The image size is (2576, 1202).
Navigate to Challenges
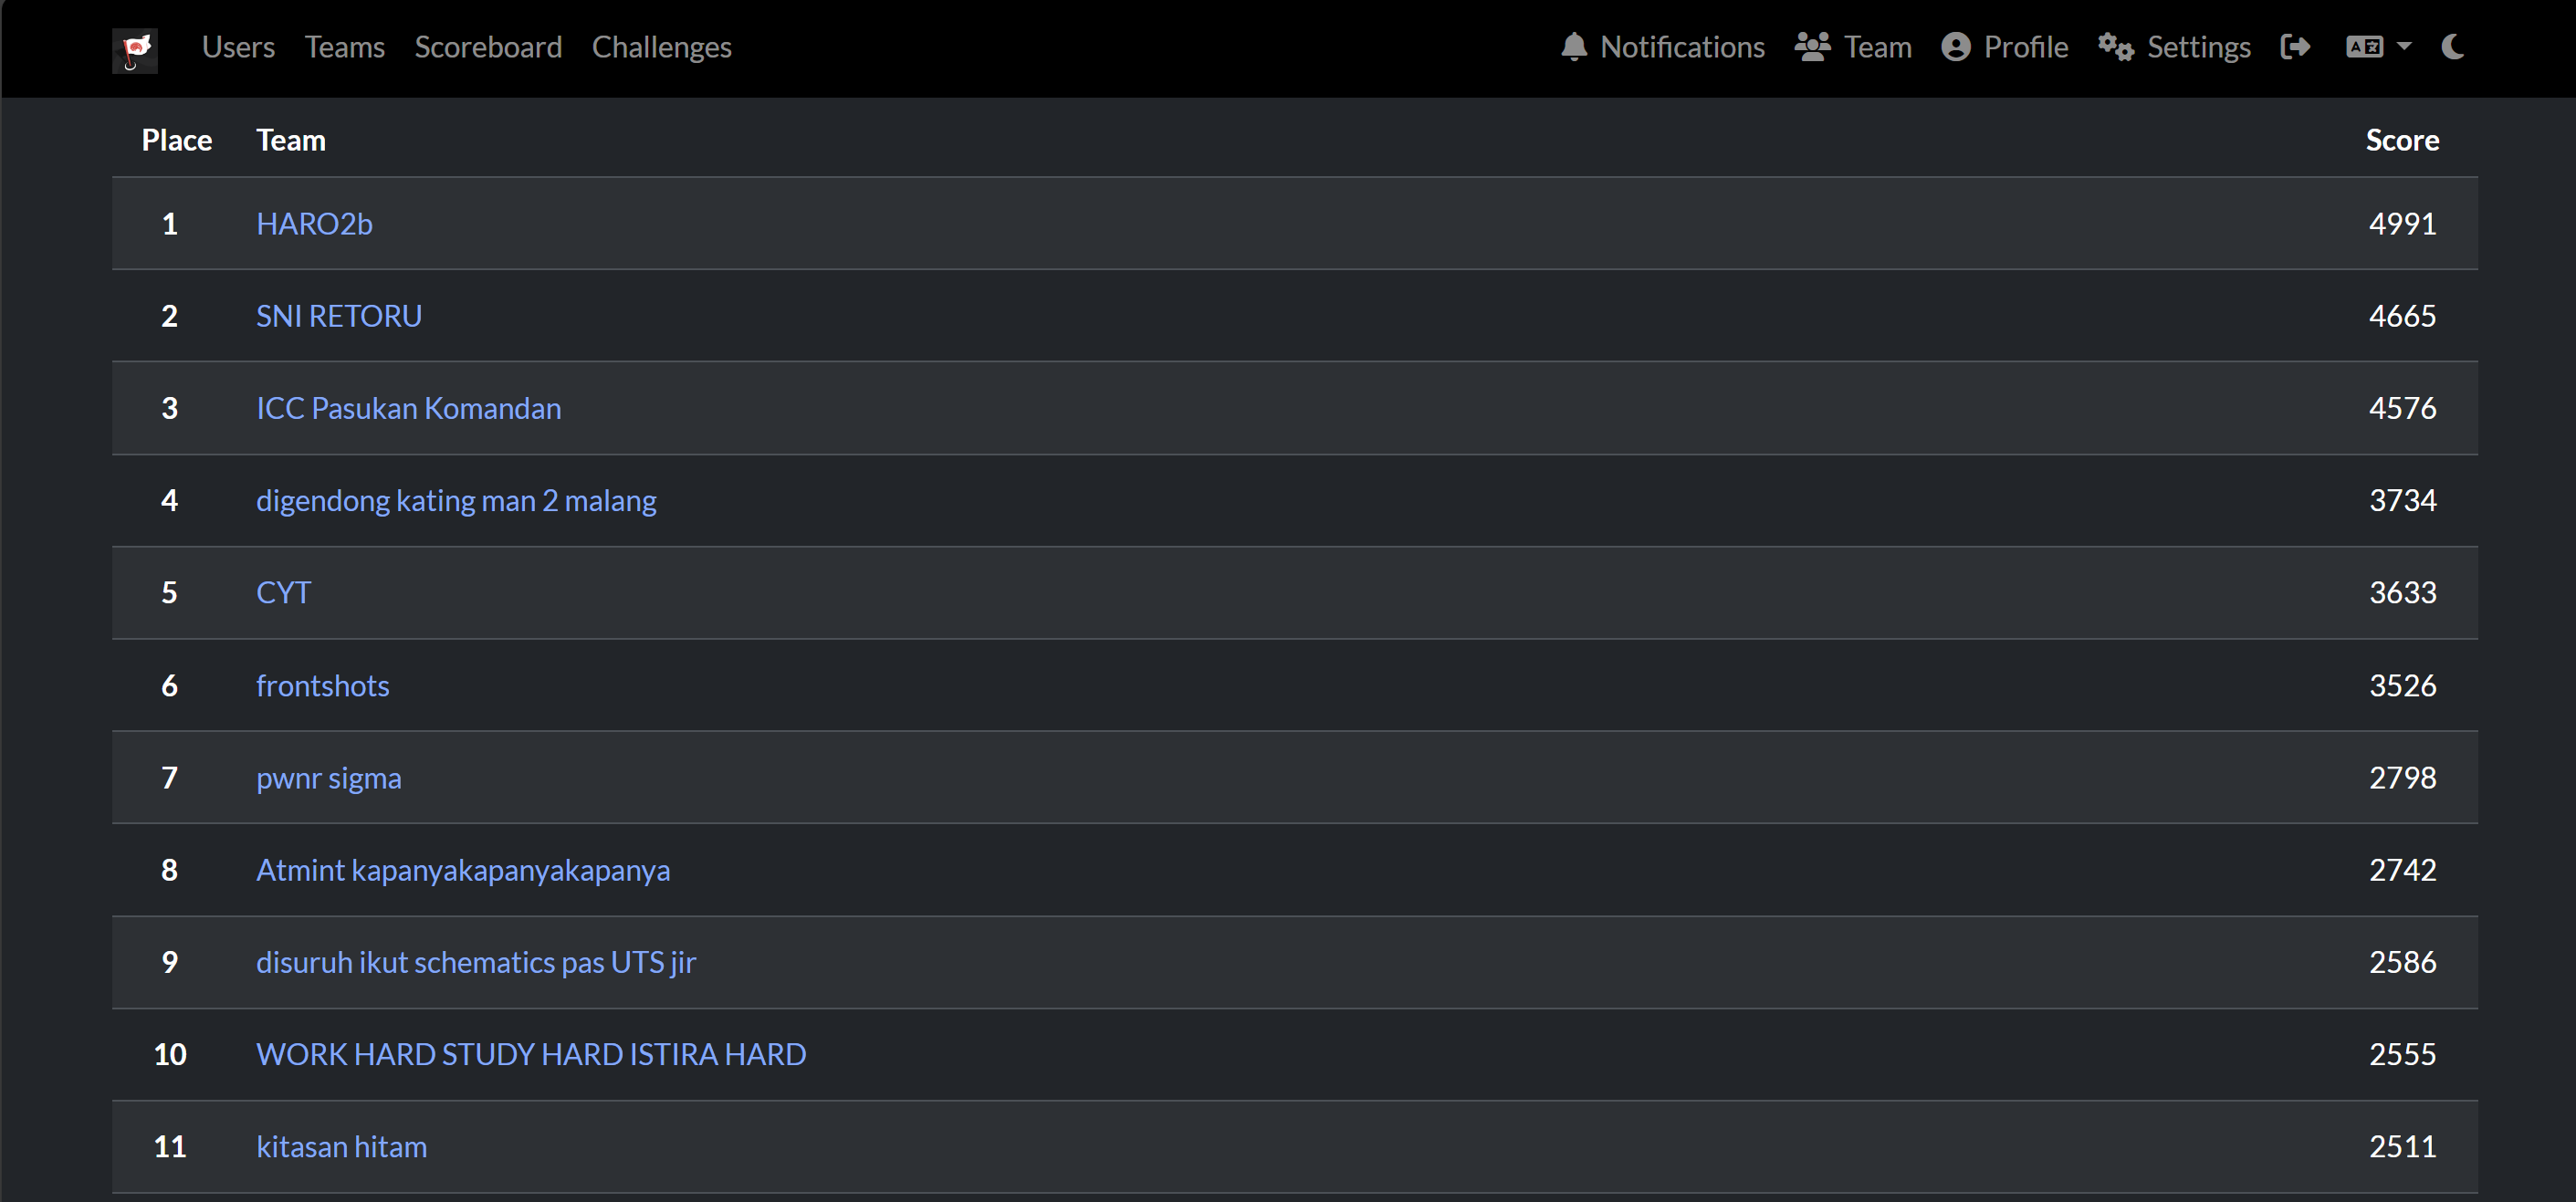tap(661, 47)
